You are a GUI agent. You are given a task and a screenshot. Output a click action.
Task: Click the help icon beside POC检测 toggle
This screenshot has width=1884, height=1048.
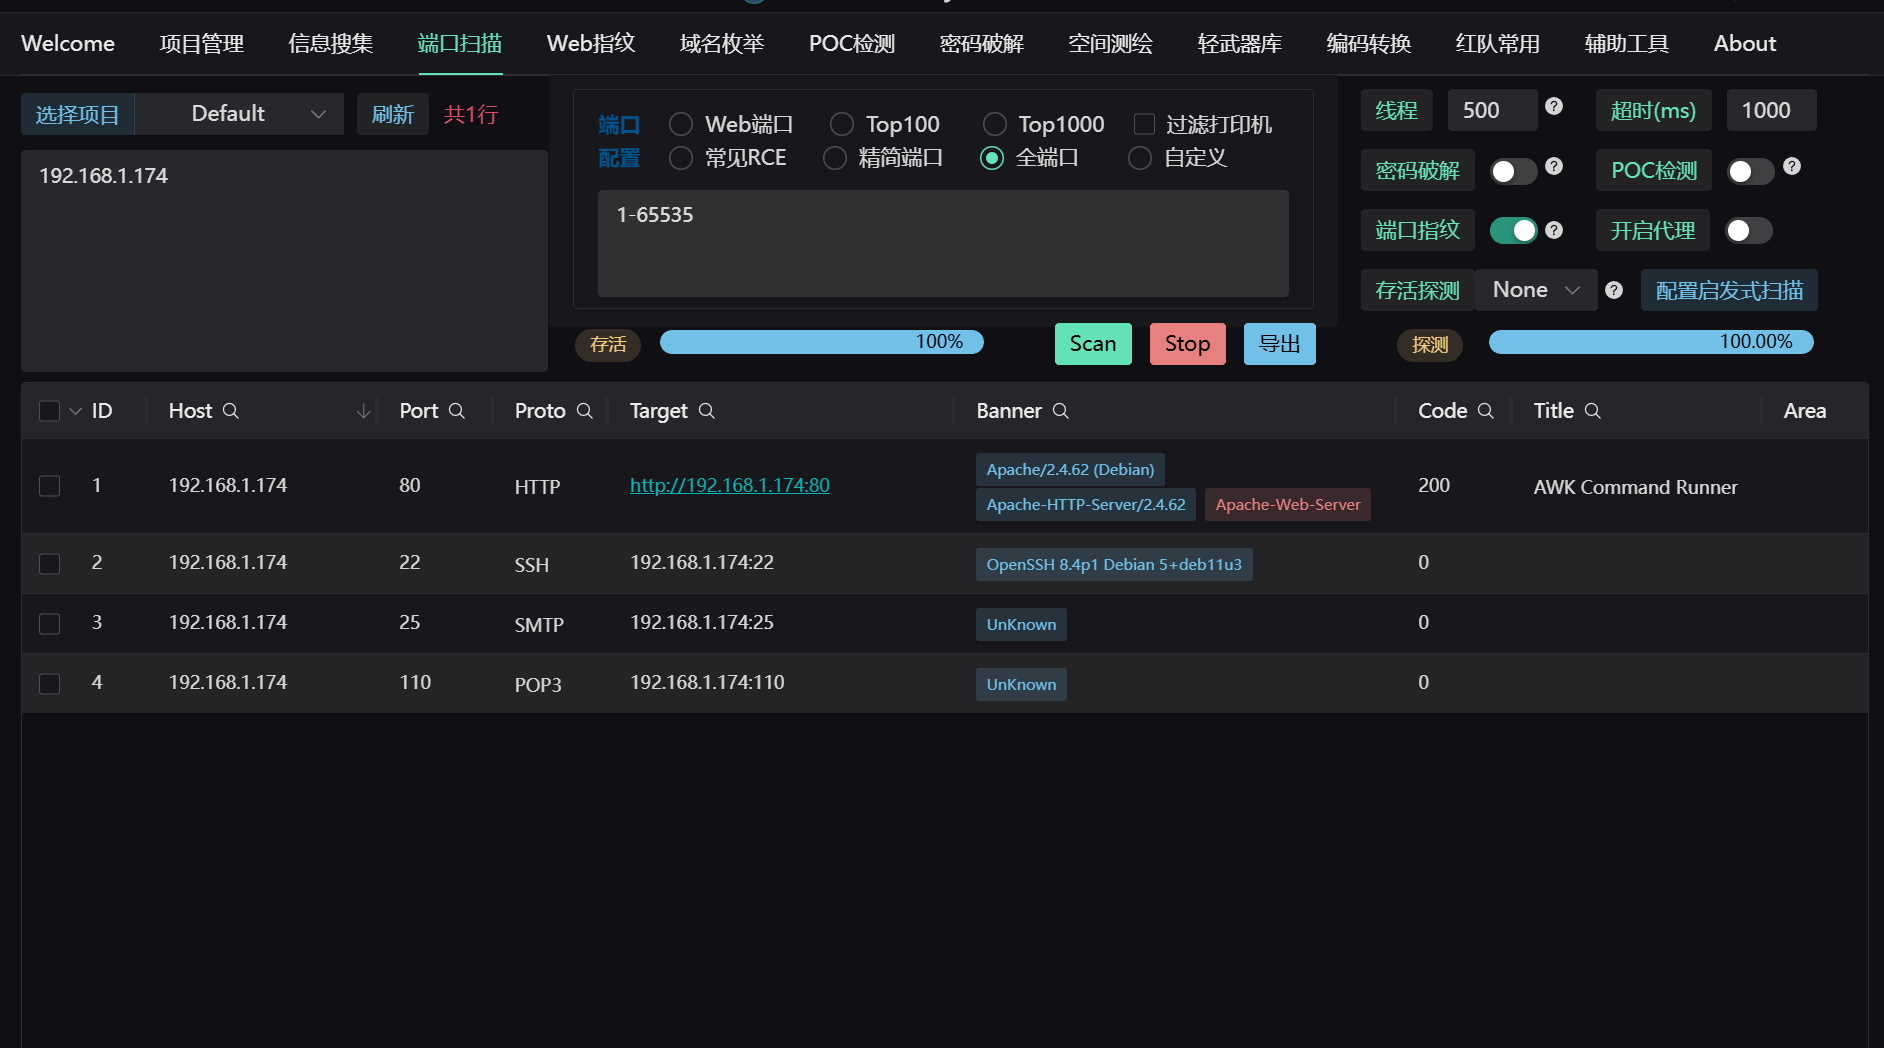[1792, 166]
